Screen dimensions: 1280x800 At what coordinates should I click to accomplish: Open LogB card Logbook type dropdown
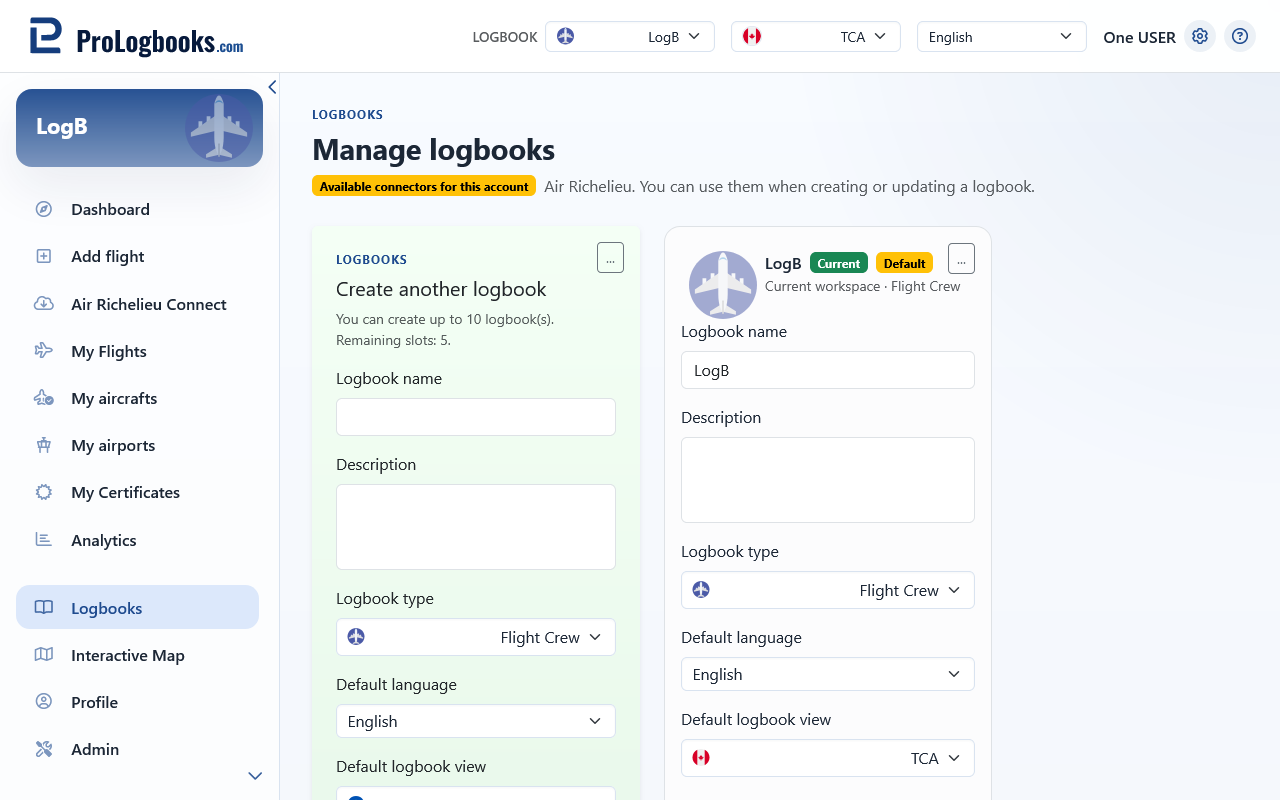(828, 590)
